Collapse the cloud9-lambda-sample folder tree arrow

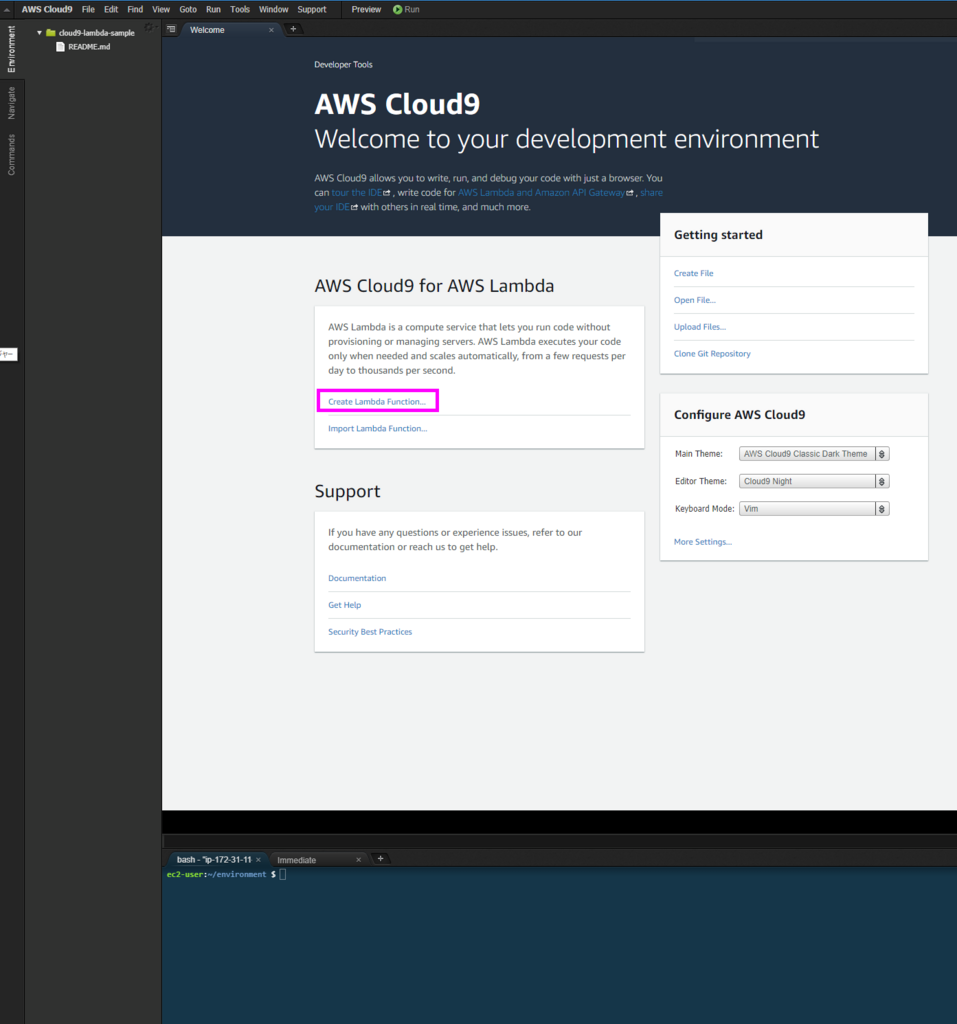[x=39, y=33]
